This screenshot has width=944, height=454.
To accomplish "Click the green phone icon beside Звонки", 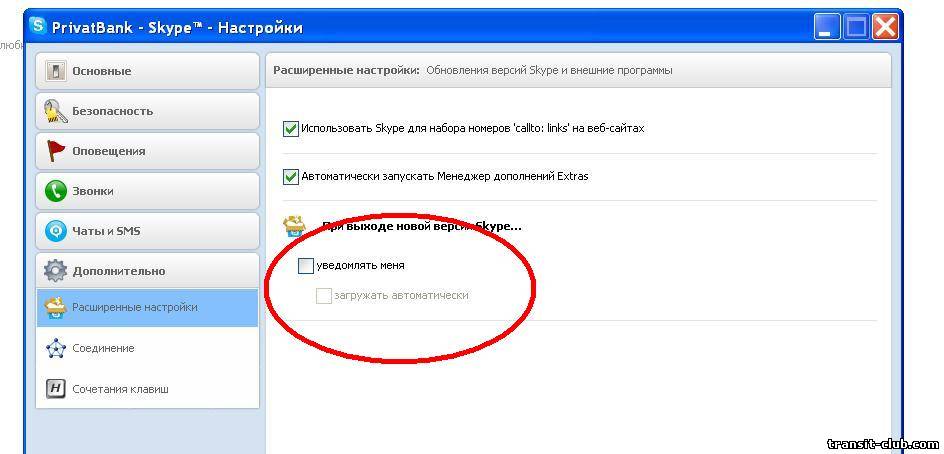I will click(x=56, y=191).
